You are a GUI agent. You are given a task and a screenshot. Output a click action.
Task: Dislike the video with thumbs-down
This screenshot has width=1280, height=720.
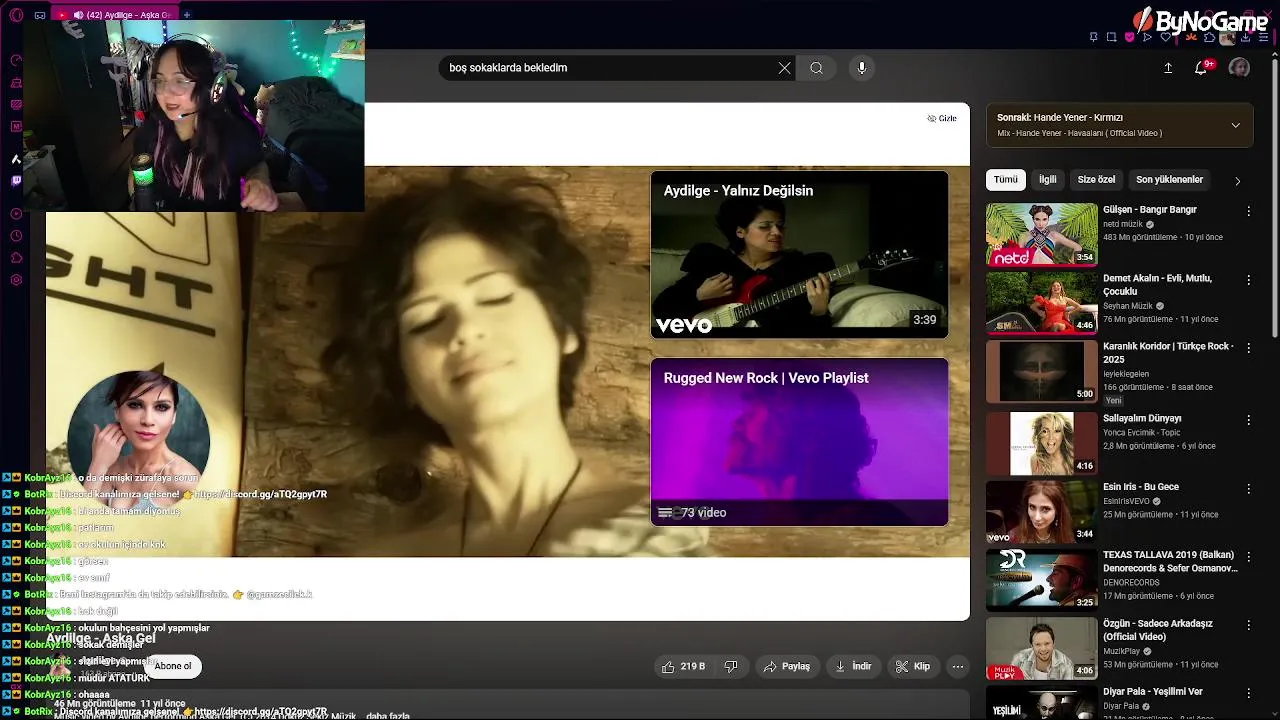click(x=731, y=666)
